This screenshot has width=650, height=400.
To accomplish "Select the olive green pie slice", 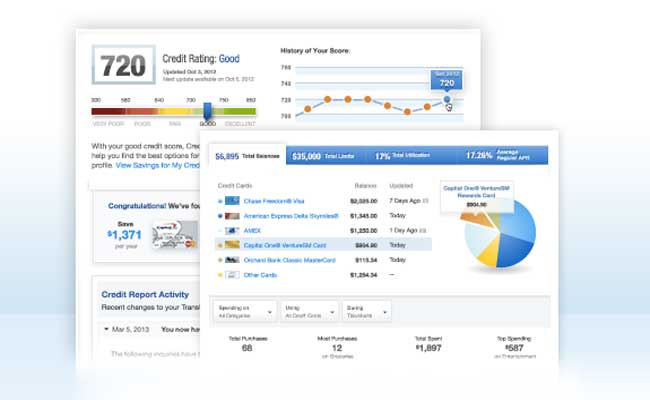I will point(495,218).
